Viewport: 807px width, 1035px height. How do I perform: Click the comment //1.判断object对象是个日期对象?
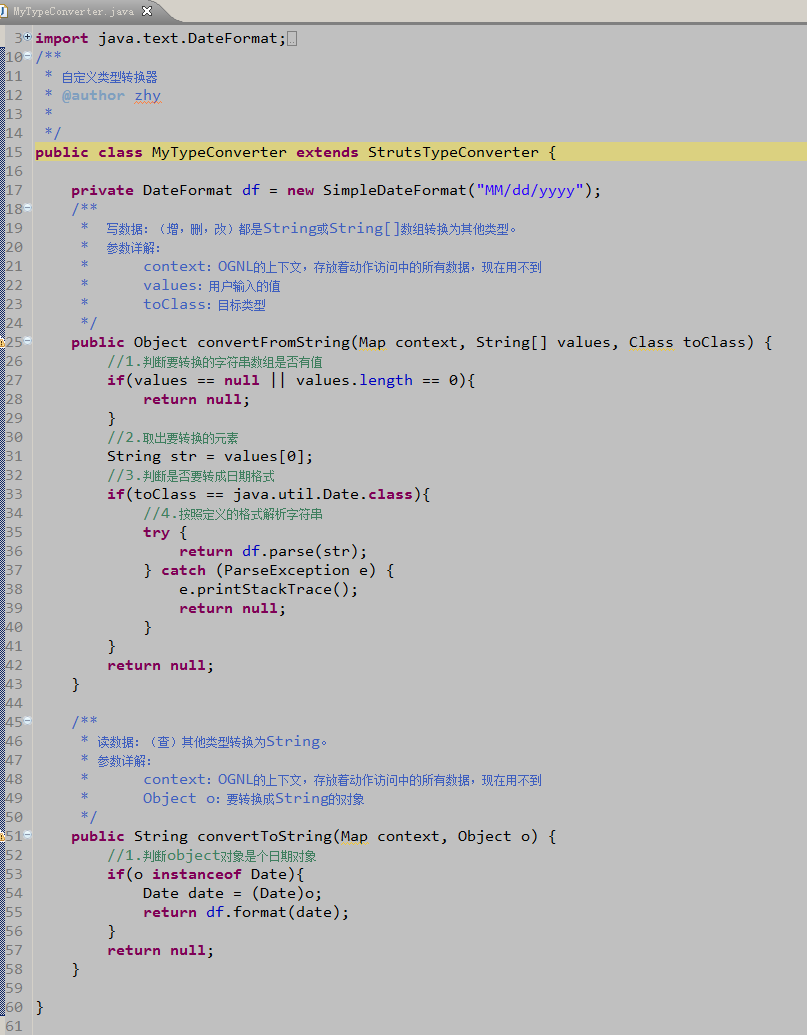[212, 855]
